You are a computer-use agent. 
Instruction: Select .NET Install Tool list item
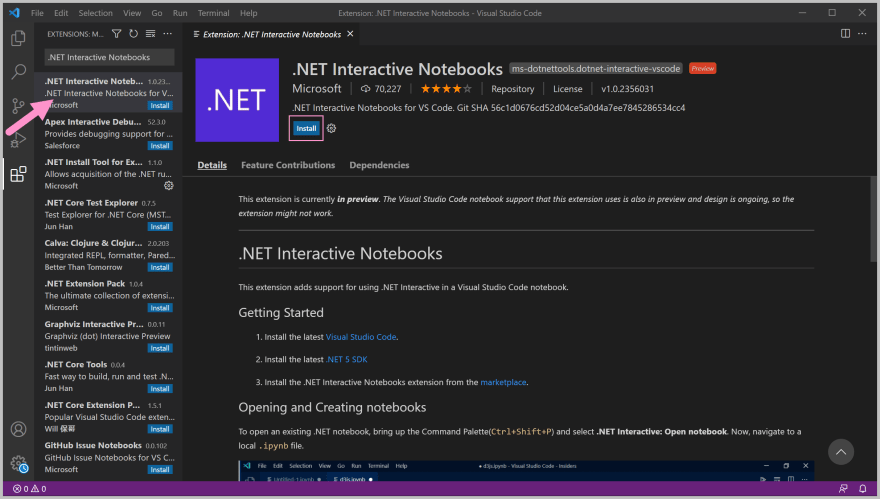pos(108,174)
